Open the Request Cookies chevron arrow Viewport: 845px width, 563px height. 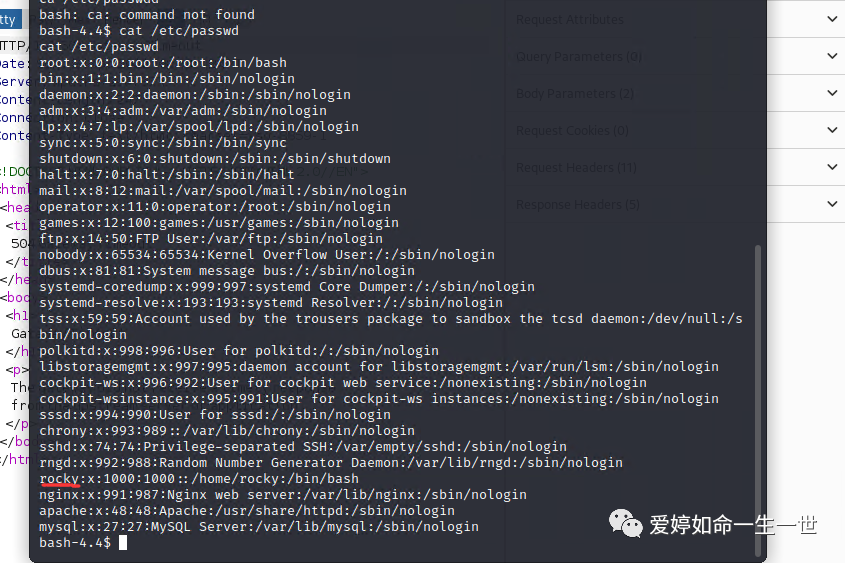[x=832, y=130]
